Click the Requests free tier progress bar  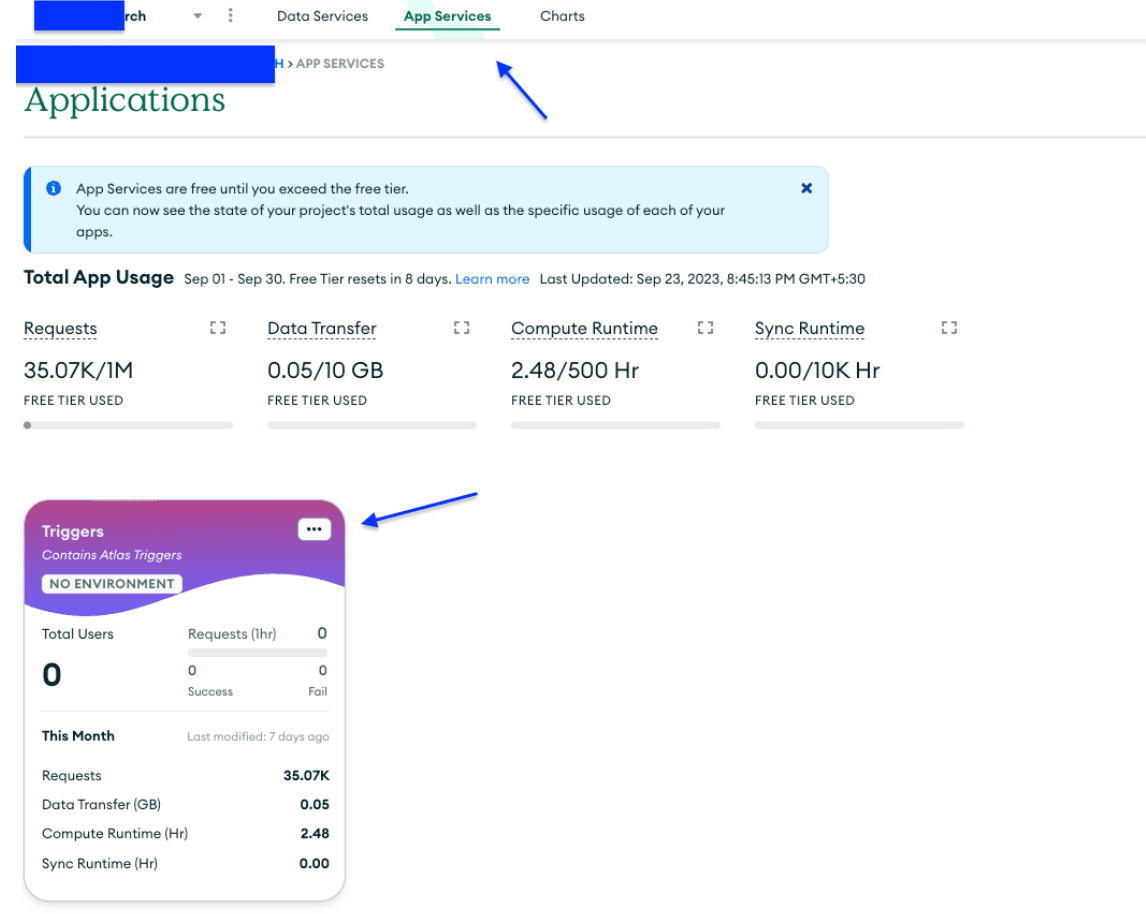pos(128,425)
